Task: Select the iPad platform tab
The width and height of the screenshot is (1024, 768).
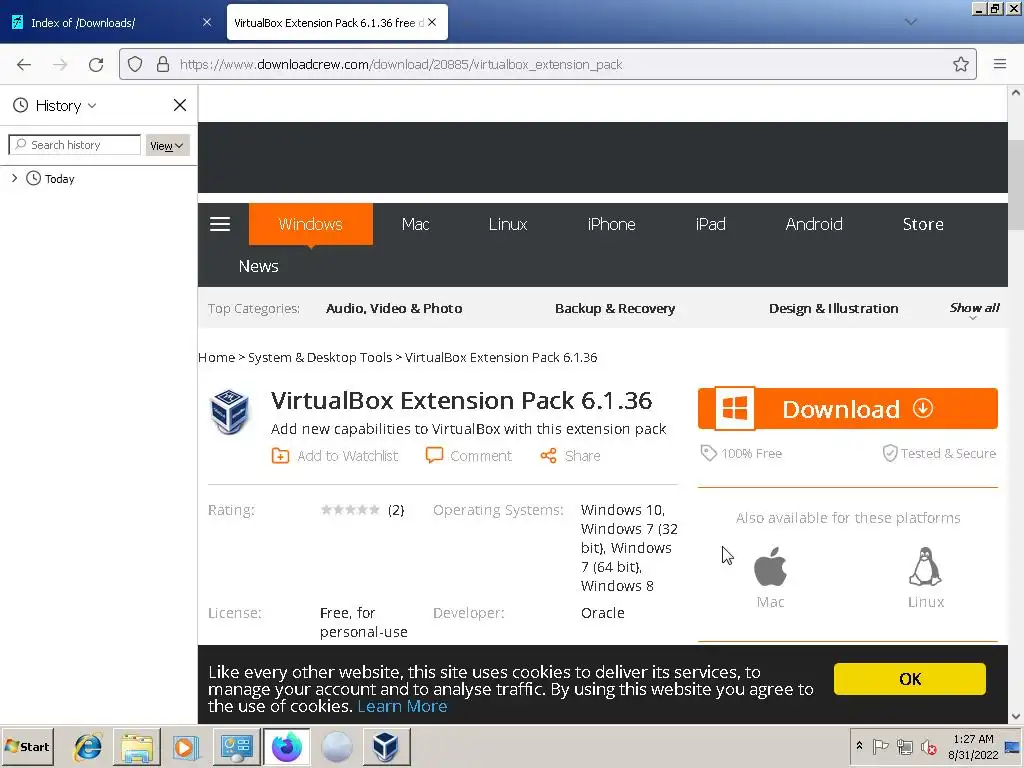Action: point(711,224)
